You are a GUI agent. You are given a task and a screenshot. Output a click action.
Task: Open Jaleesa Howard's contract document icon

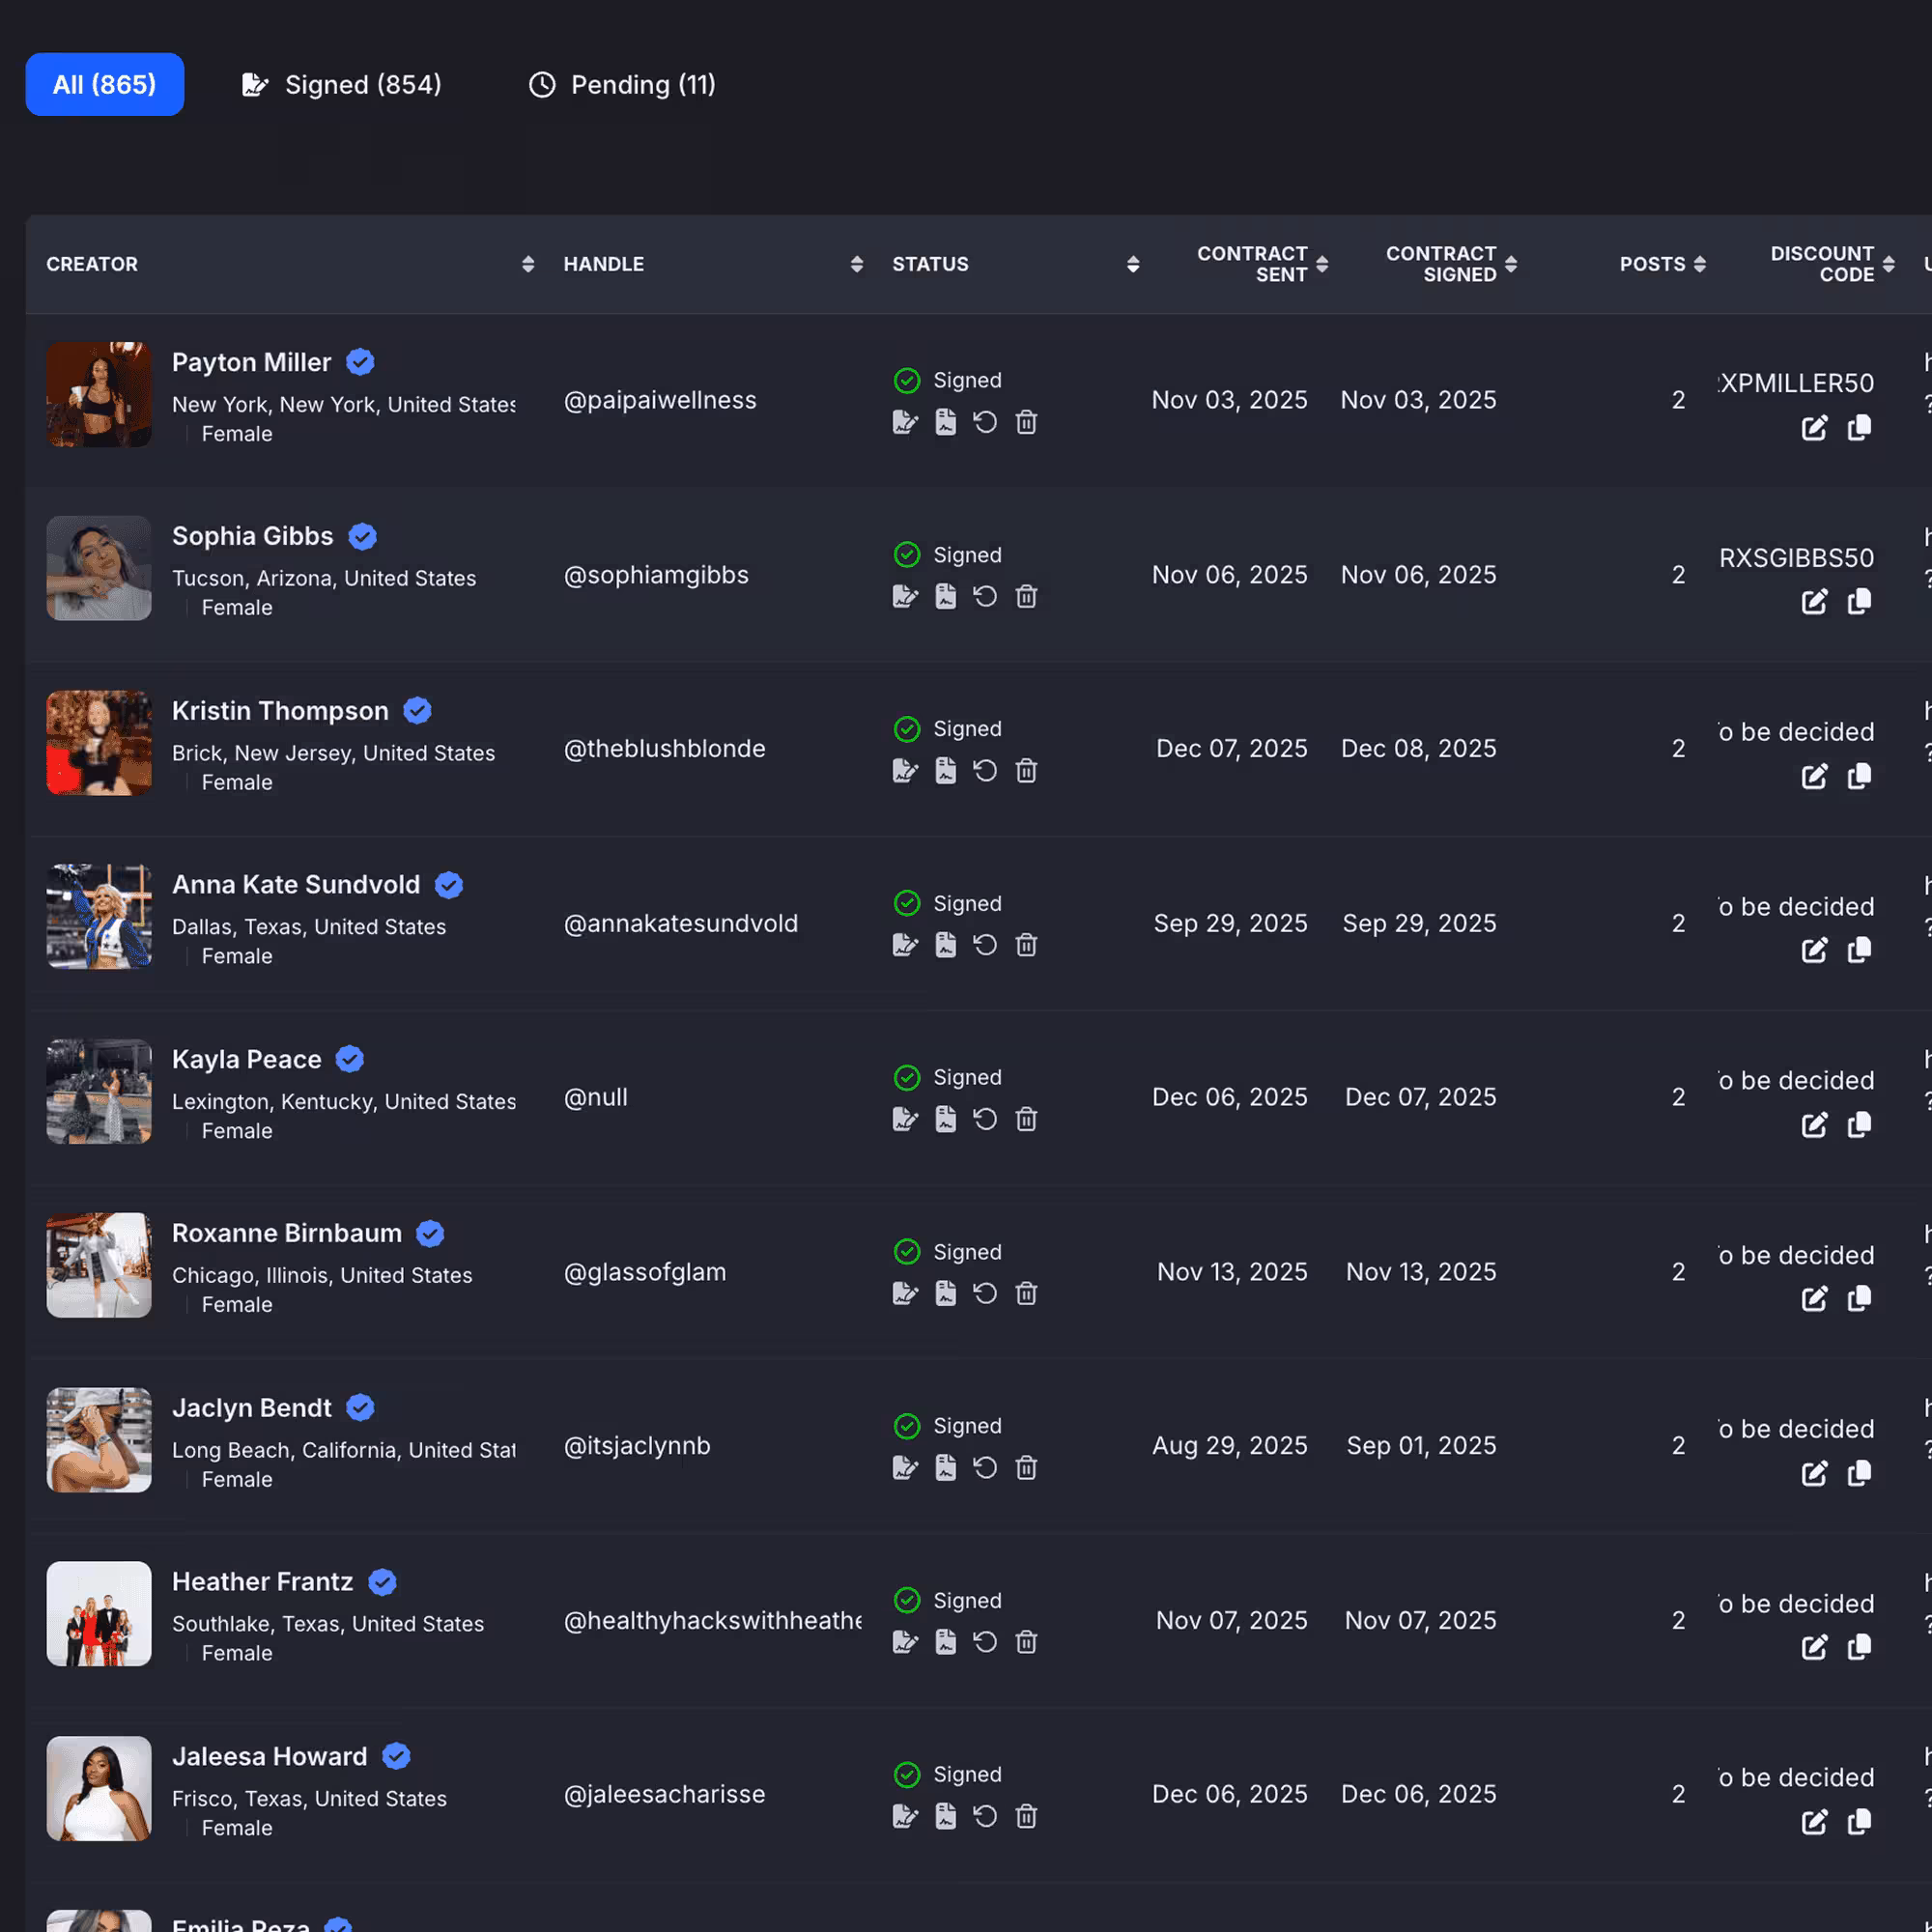click(945, 1816)
